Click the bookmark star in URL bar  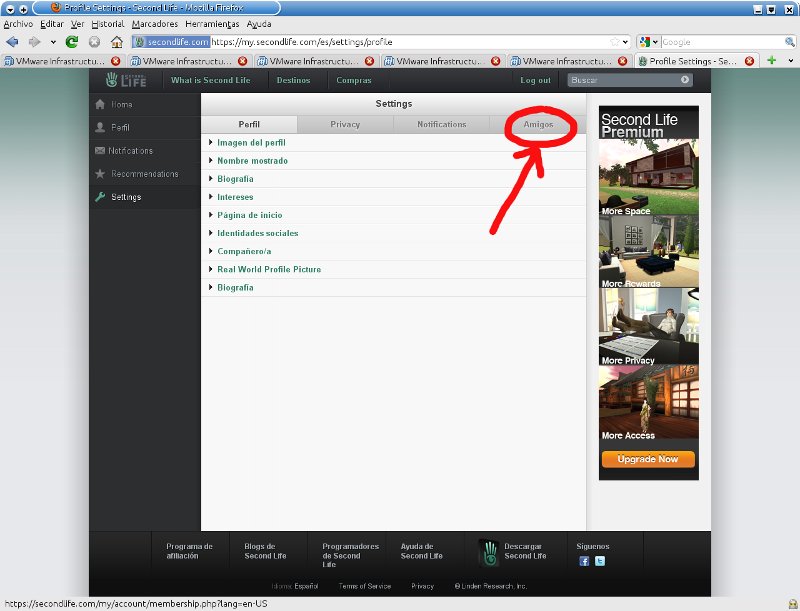pos(615,42)
